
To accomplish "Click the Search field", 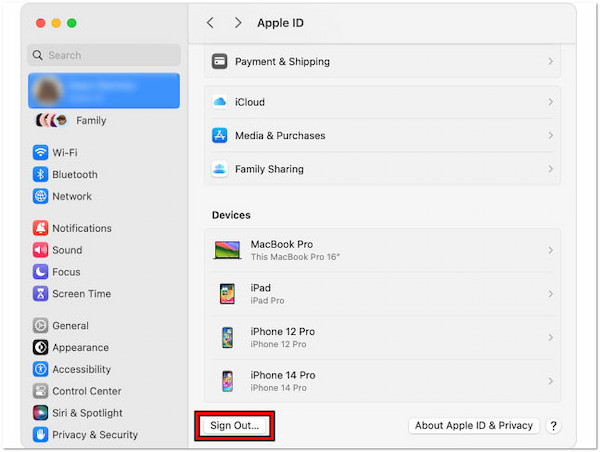I will pos(104,55).
